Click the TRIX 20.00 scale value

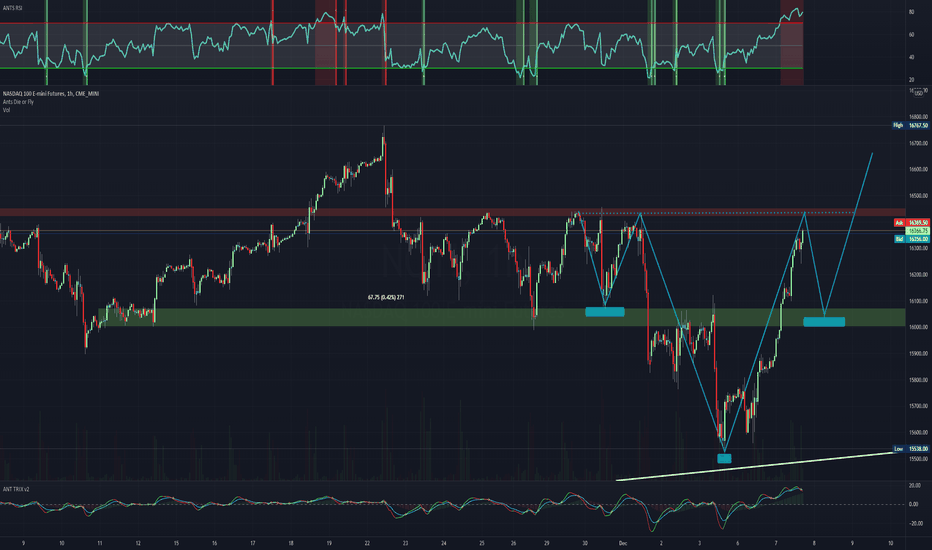pyautogui.click(x=914, y=485)
